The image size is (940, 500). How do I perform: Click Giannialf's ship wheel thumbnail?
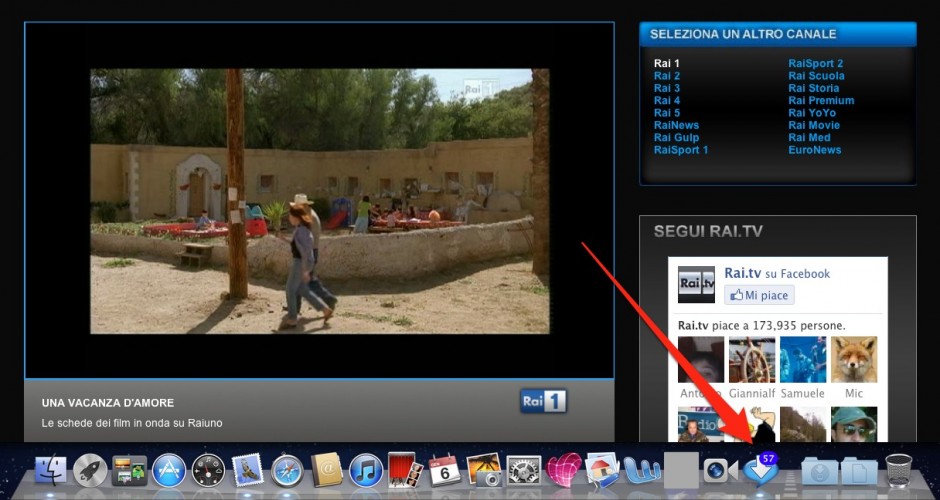point(752,360)
